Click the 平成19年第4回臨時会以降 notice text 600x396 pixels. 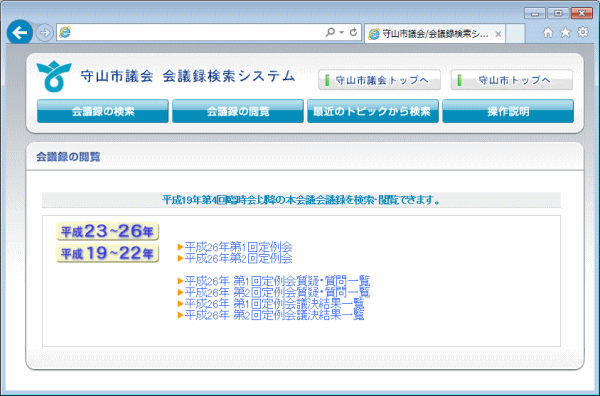coord(301,200)
